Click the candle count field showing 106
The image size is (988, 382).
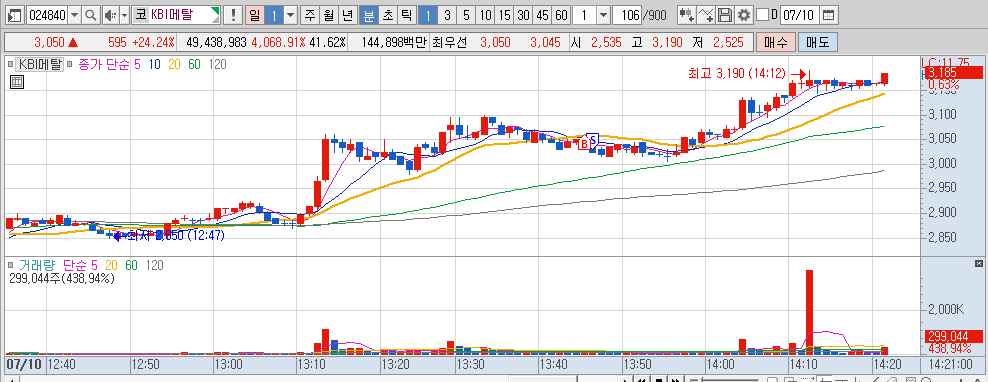[626, 14]
